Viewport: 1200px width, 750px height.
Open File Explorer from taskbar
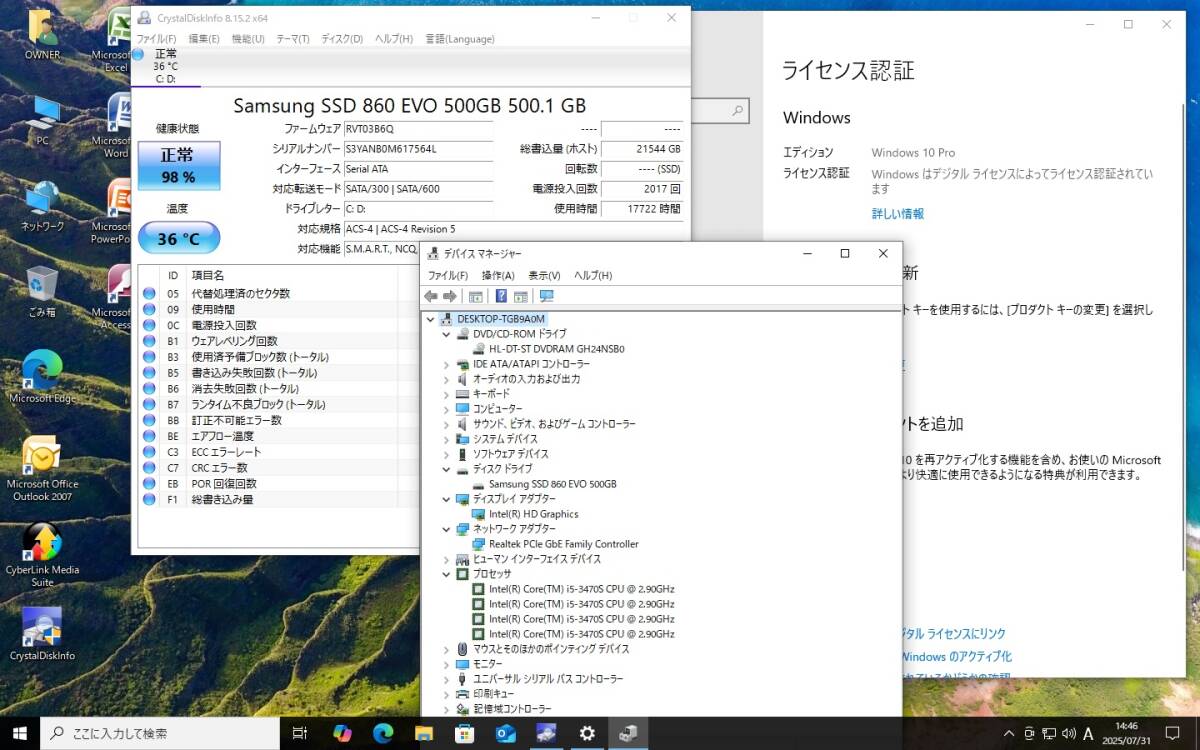[424, 733]
